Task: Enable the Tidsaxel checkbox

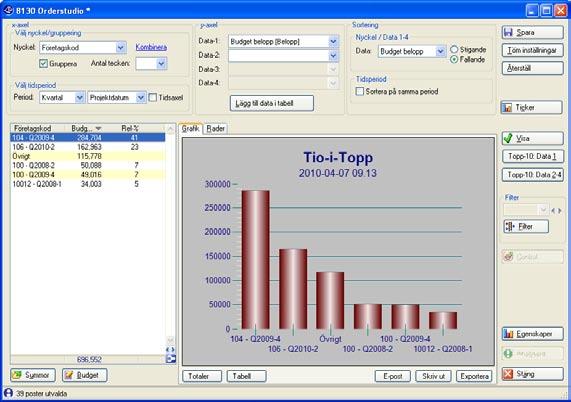Action: (x=153, y=98)
